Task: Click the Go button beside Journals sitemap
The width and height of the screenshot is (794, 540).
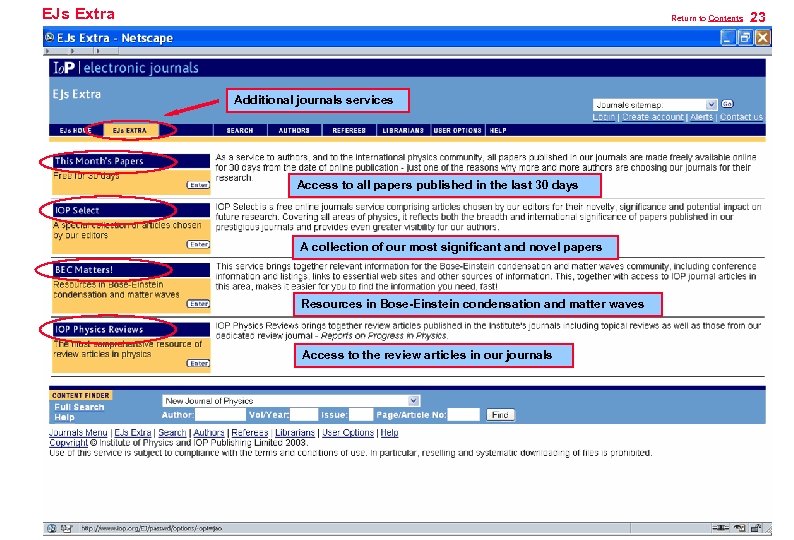Action: click(727, 104)
